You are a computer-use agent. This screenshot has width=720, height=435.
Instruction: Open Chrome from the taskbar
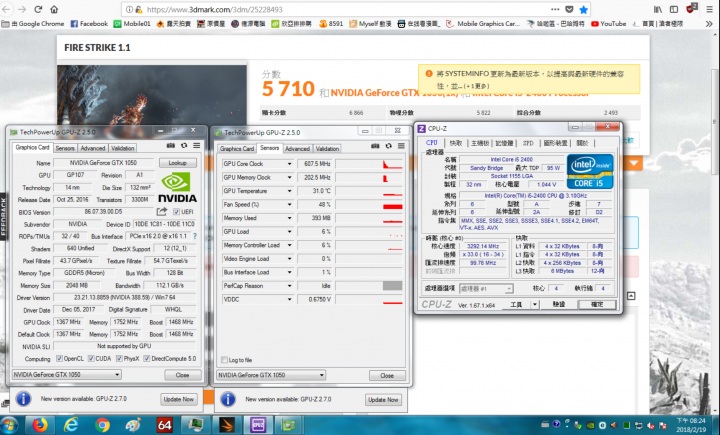point(102,425)
